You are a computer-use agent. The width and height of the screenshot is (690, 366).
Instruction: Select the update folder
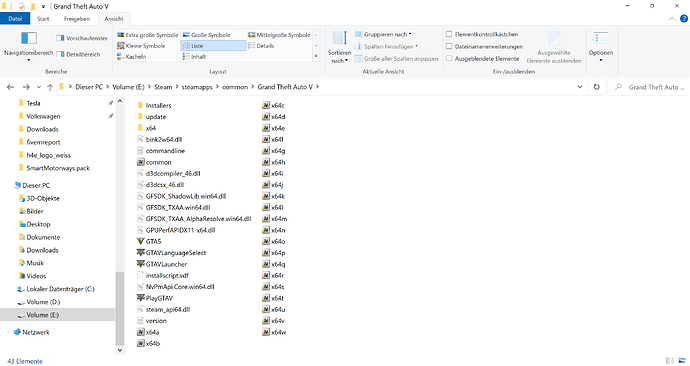(x=156, y=117)
